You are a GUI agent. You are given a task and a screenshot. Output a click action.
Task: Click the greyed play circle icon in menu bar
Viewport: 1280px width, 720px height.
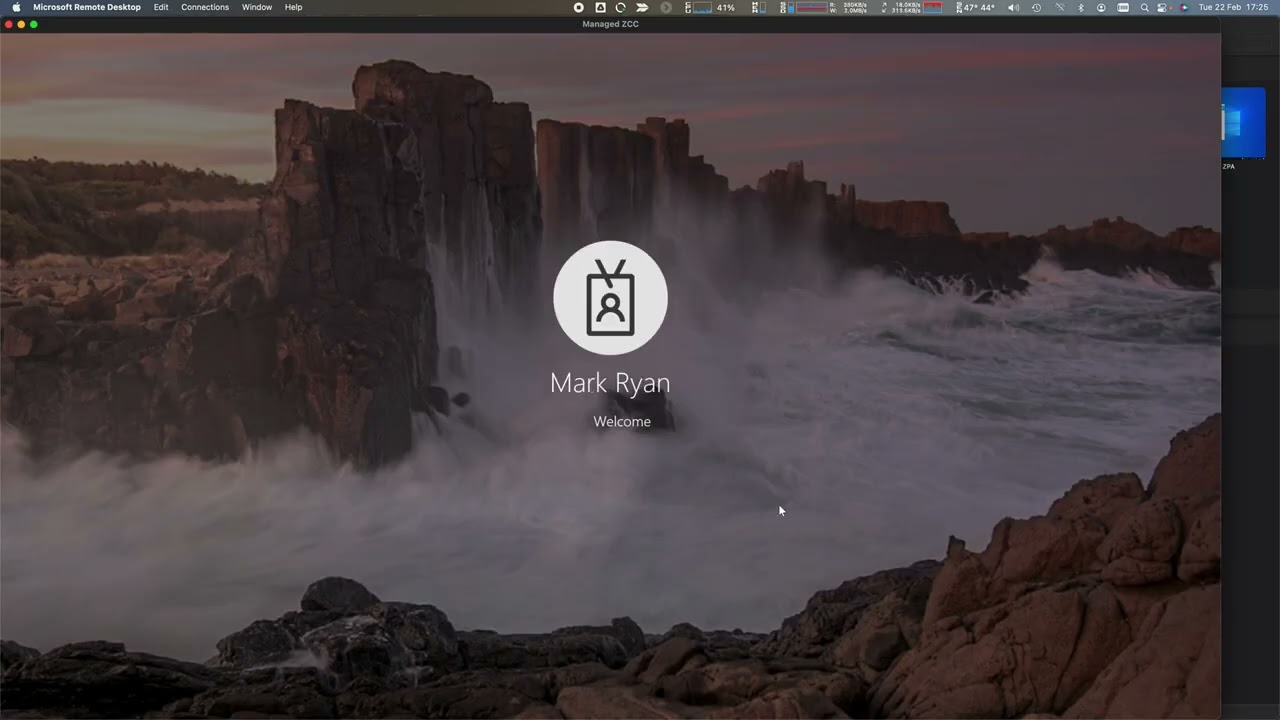[665, 7]
